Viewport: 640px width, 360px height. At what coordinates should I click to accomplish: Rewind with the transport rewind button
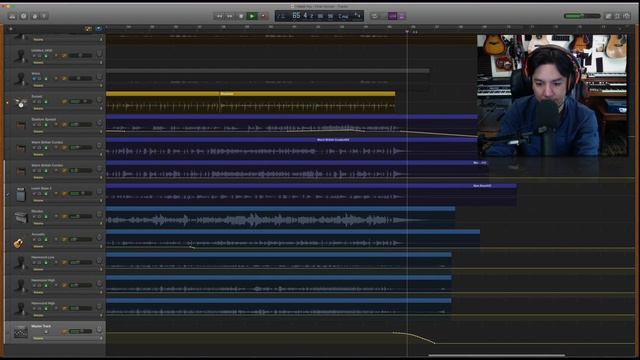pyautogui.click(x=219, y=16)
